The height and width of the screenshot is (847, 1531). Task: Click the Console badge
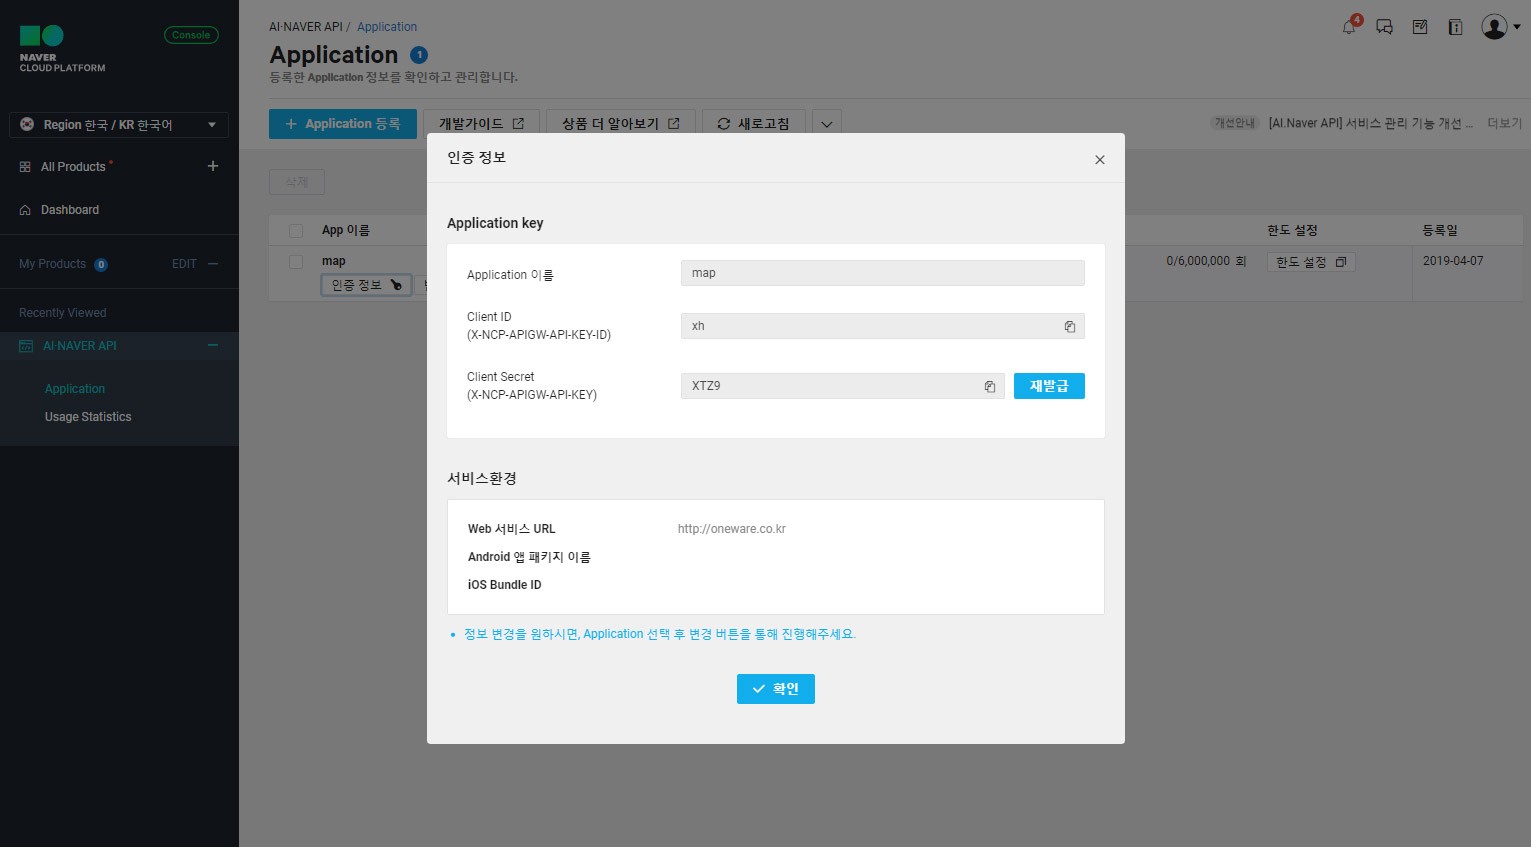(x=191, y=35)
